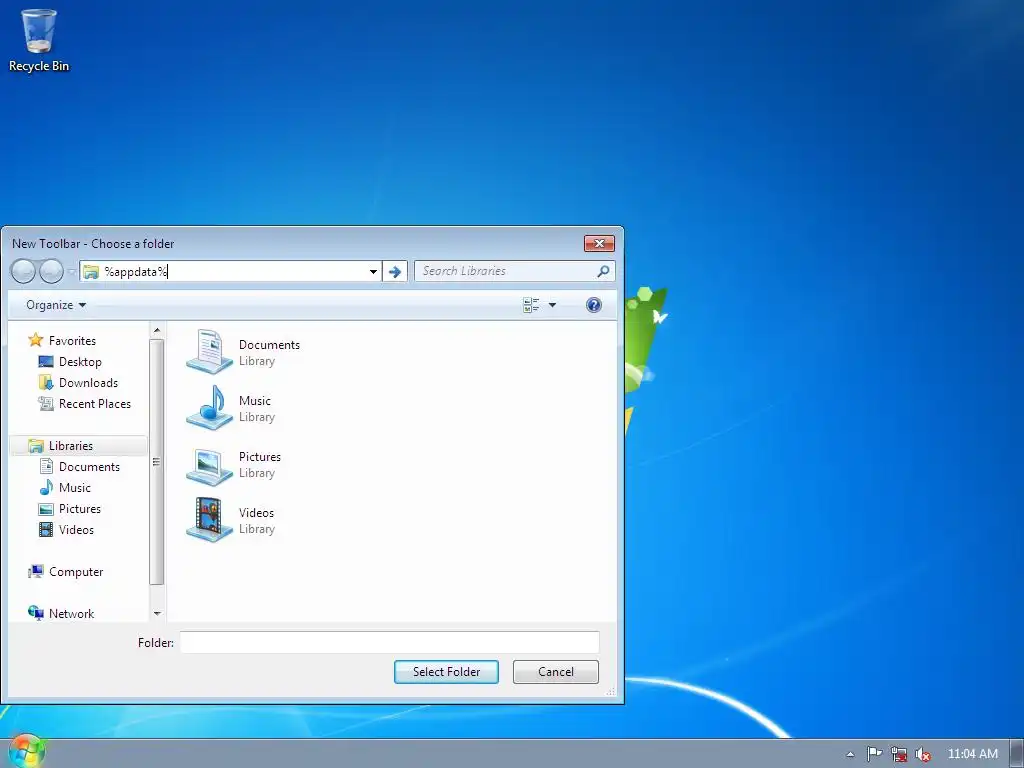
Task: Click the Downloads folder icon in sidebar
Action: 46,383
